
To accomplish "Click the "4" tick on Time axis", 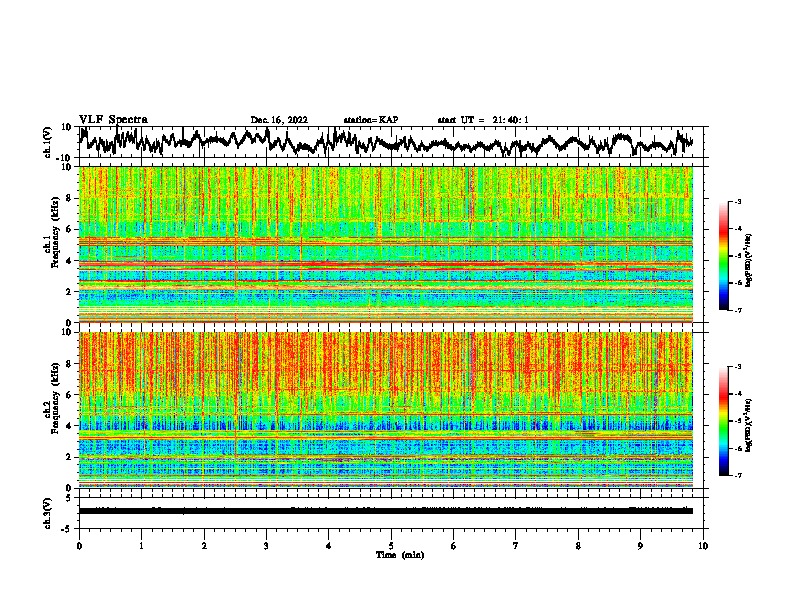I will [328, 546].
